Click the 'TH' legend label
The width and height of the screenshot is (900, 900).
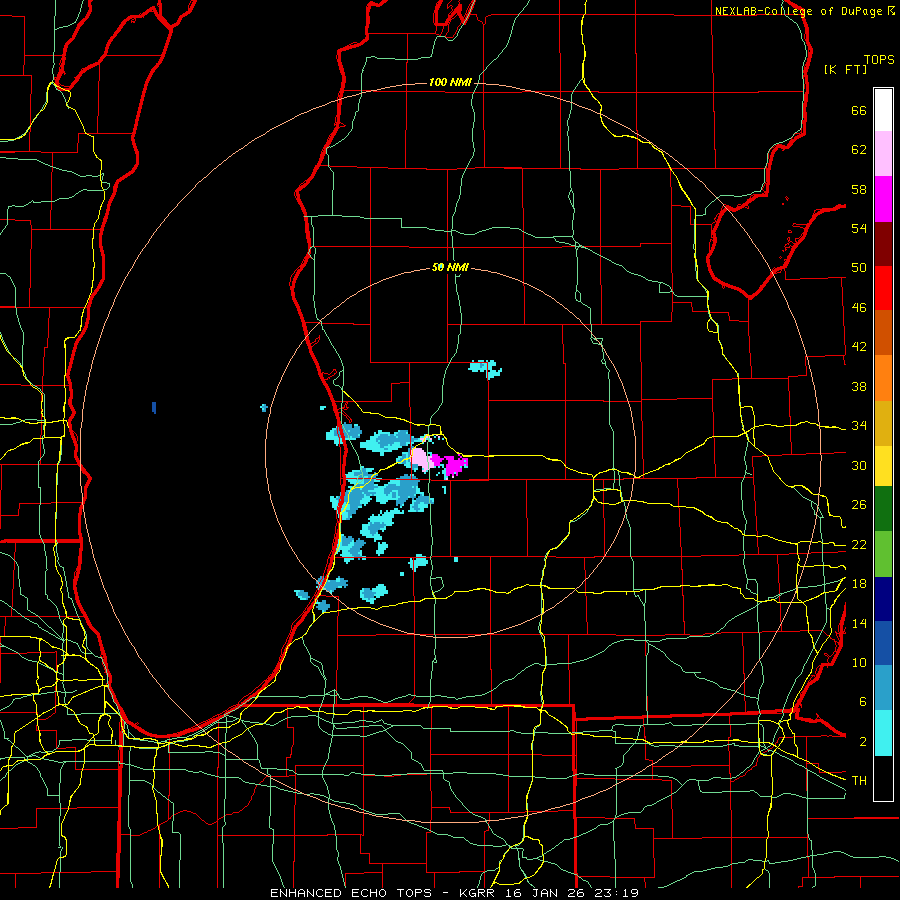click(859, 781)
